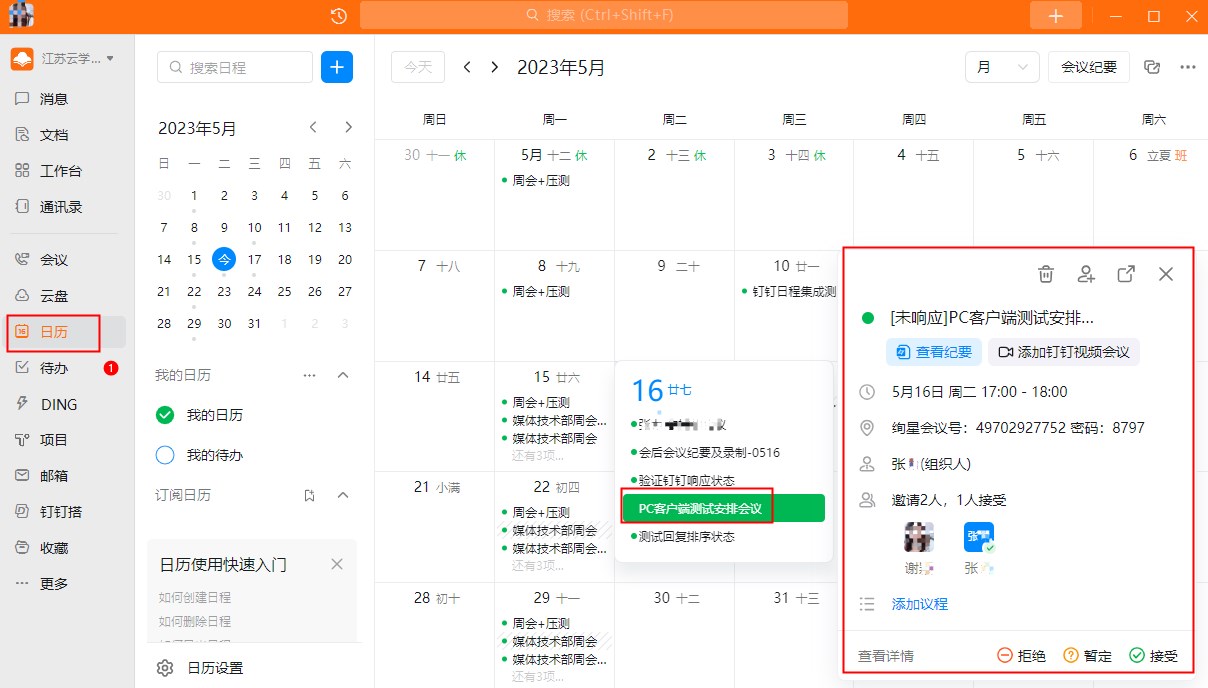Collapse the 我的日历 section
Viewport: 1208px width, 688px height.
(x=343, y=375)
